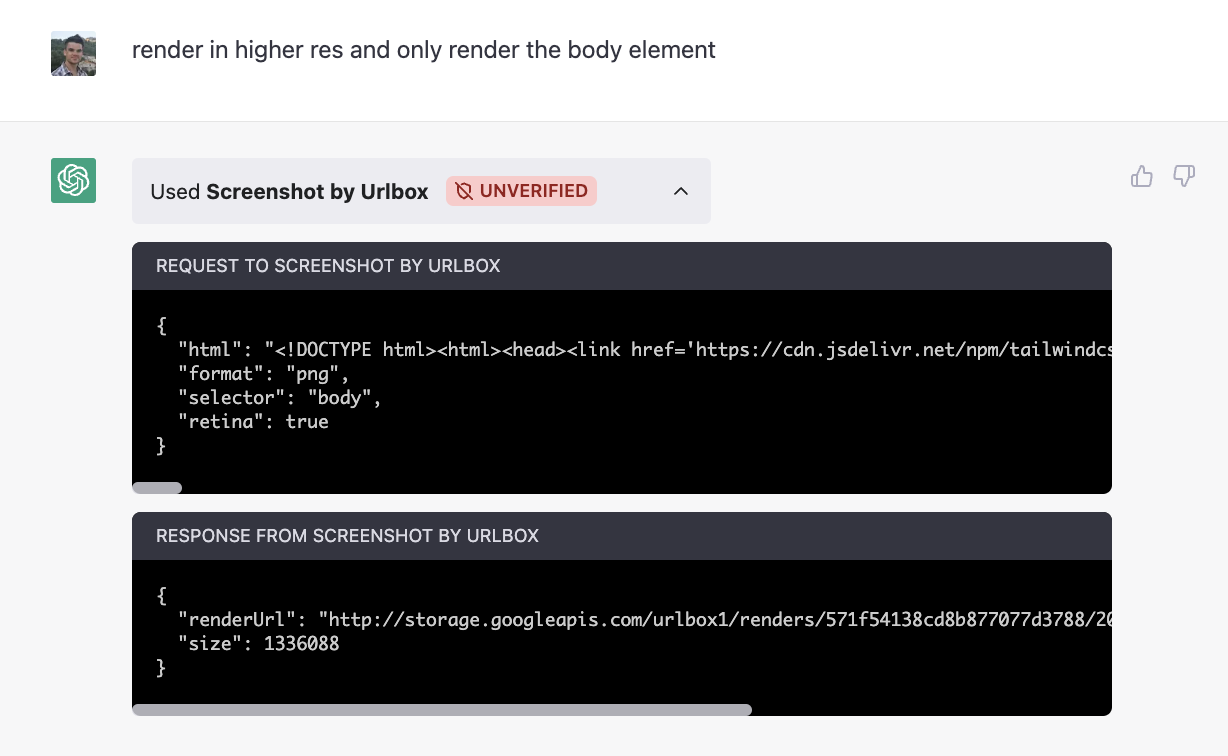Image resolution: width=1228 pixels, height=756 pixels.
Task: Click the thumbs down feedback icon
Action: (1184, 176)
